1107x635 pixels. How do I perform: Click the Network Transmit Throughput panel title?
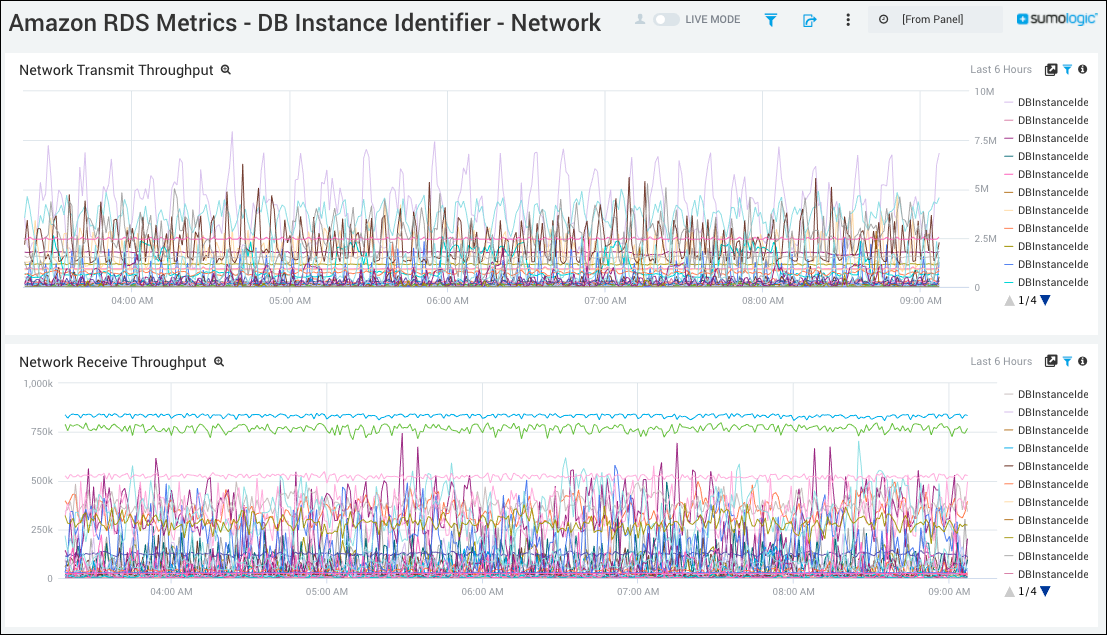[x=116, y=70]
